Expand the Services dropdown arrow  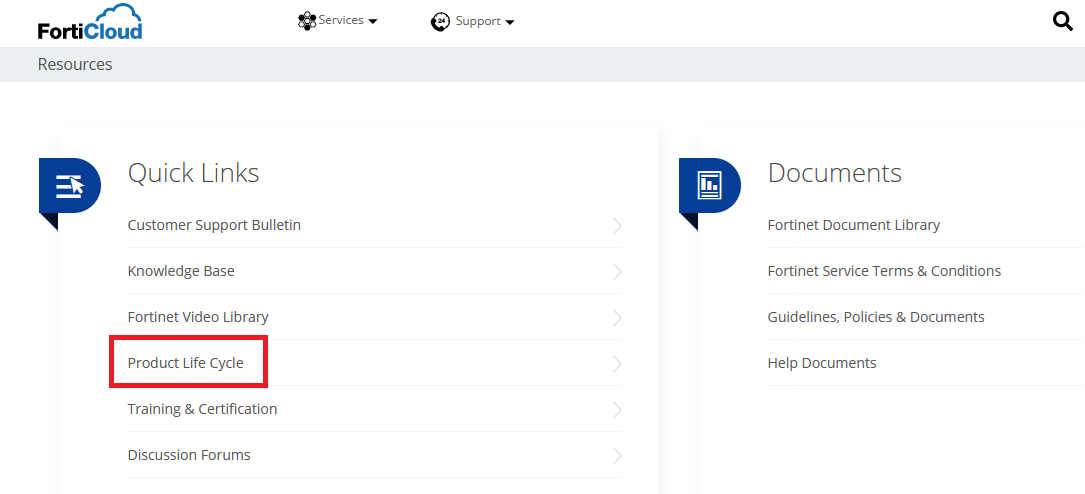(373, 21)
